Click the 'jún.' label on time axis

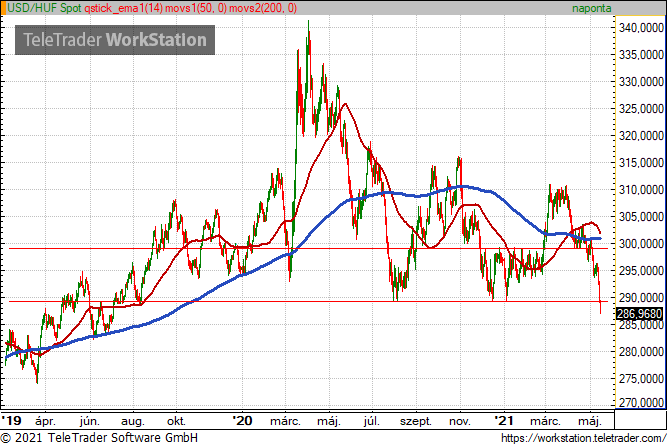89,421
